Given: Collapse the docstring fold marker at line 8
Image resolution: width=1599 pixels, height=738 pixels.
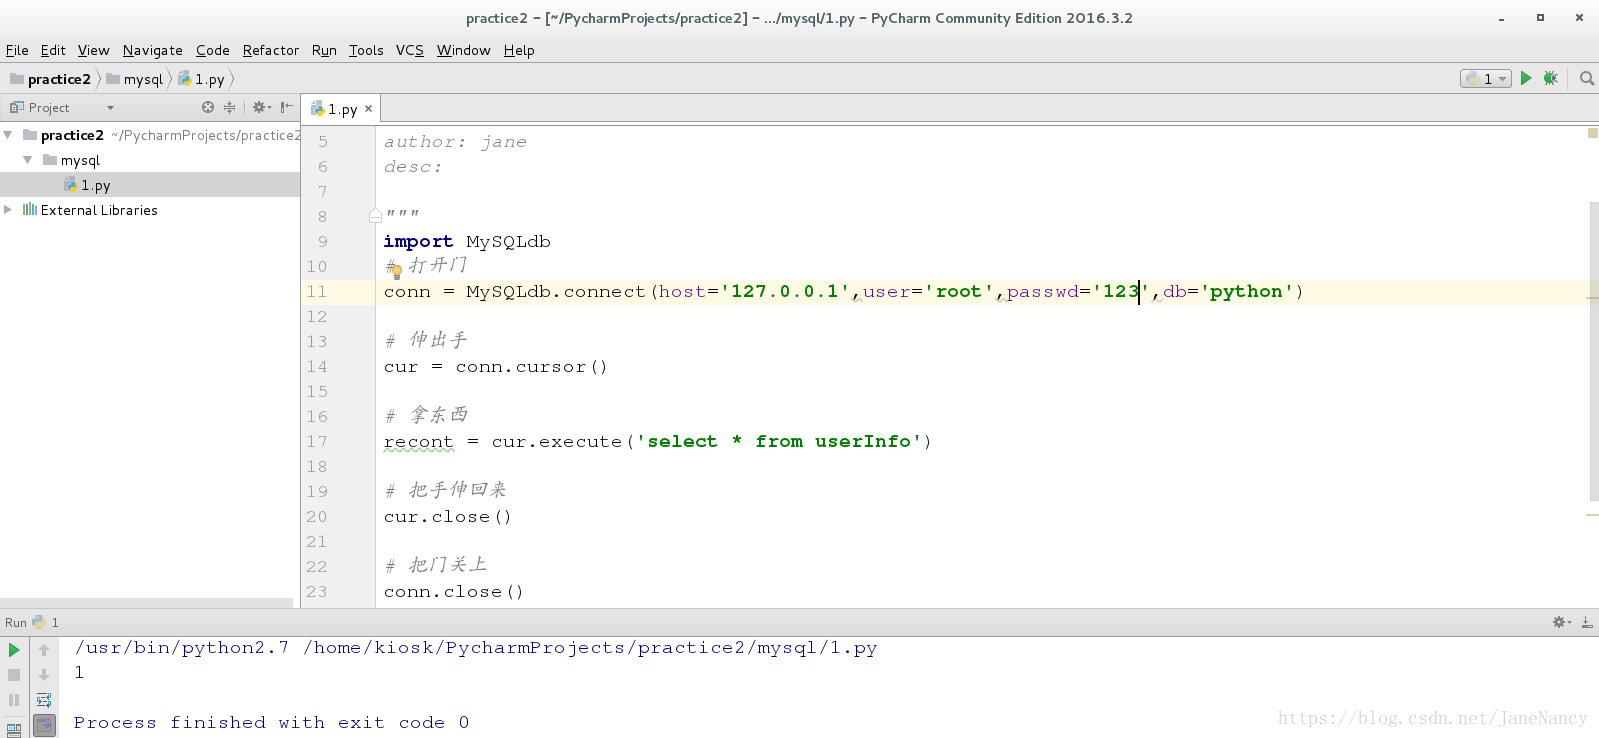Looking at the screenshot, I should (x=375, y=216).
